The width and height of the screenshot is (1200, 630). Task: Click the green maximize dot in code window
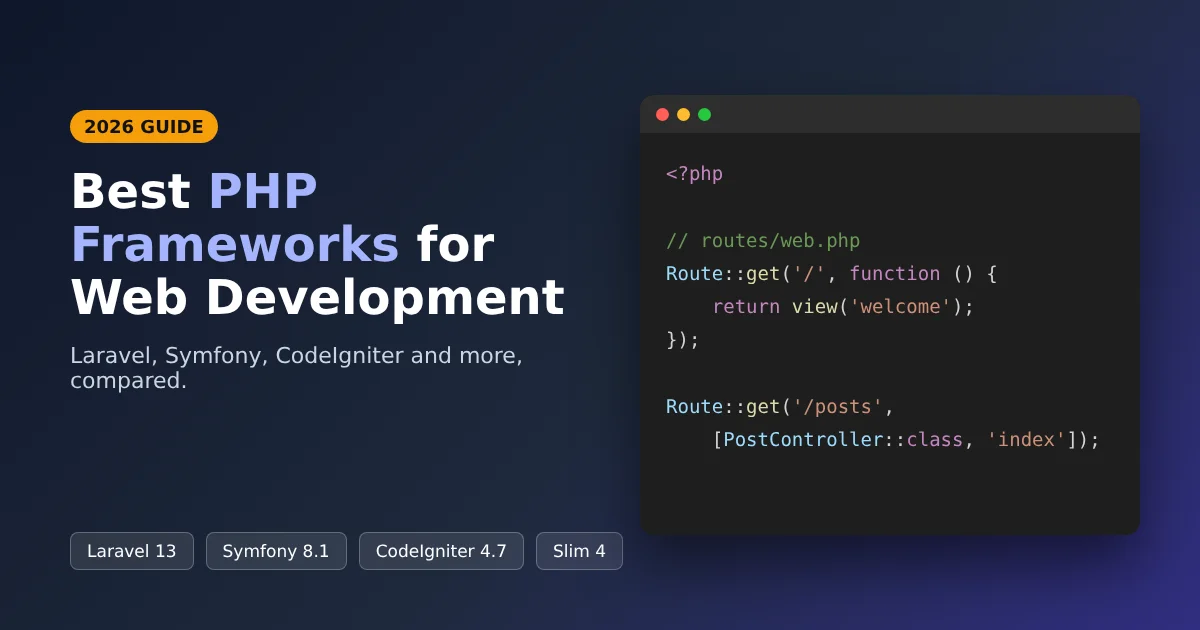pyautogui.click(x=704, y=114)
